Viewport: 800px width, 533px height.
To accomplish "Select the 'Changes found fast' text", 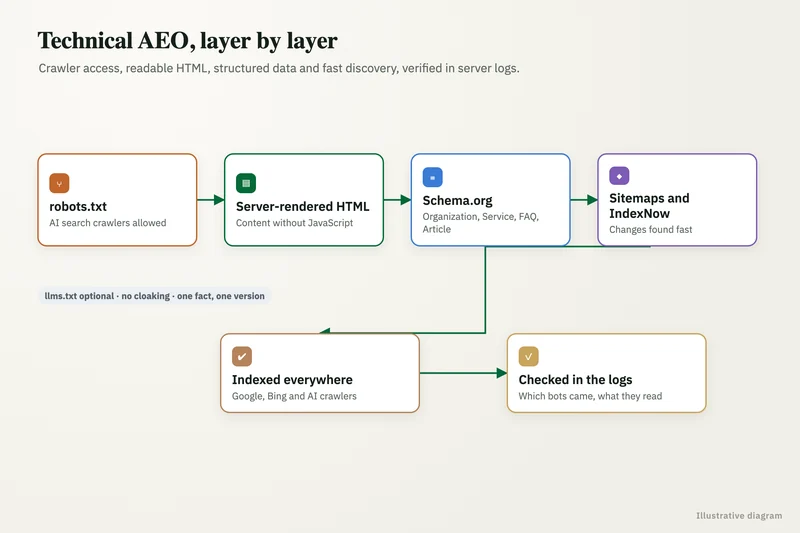I will (651, 230).
